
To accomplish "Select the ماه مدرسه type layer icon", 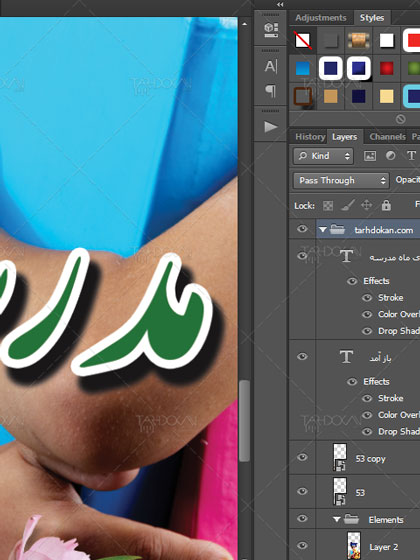I will (x=346, y=256).
